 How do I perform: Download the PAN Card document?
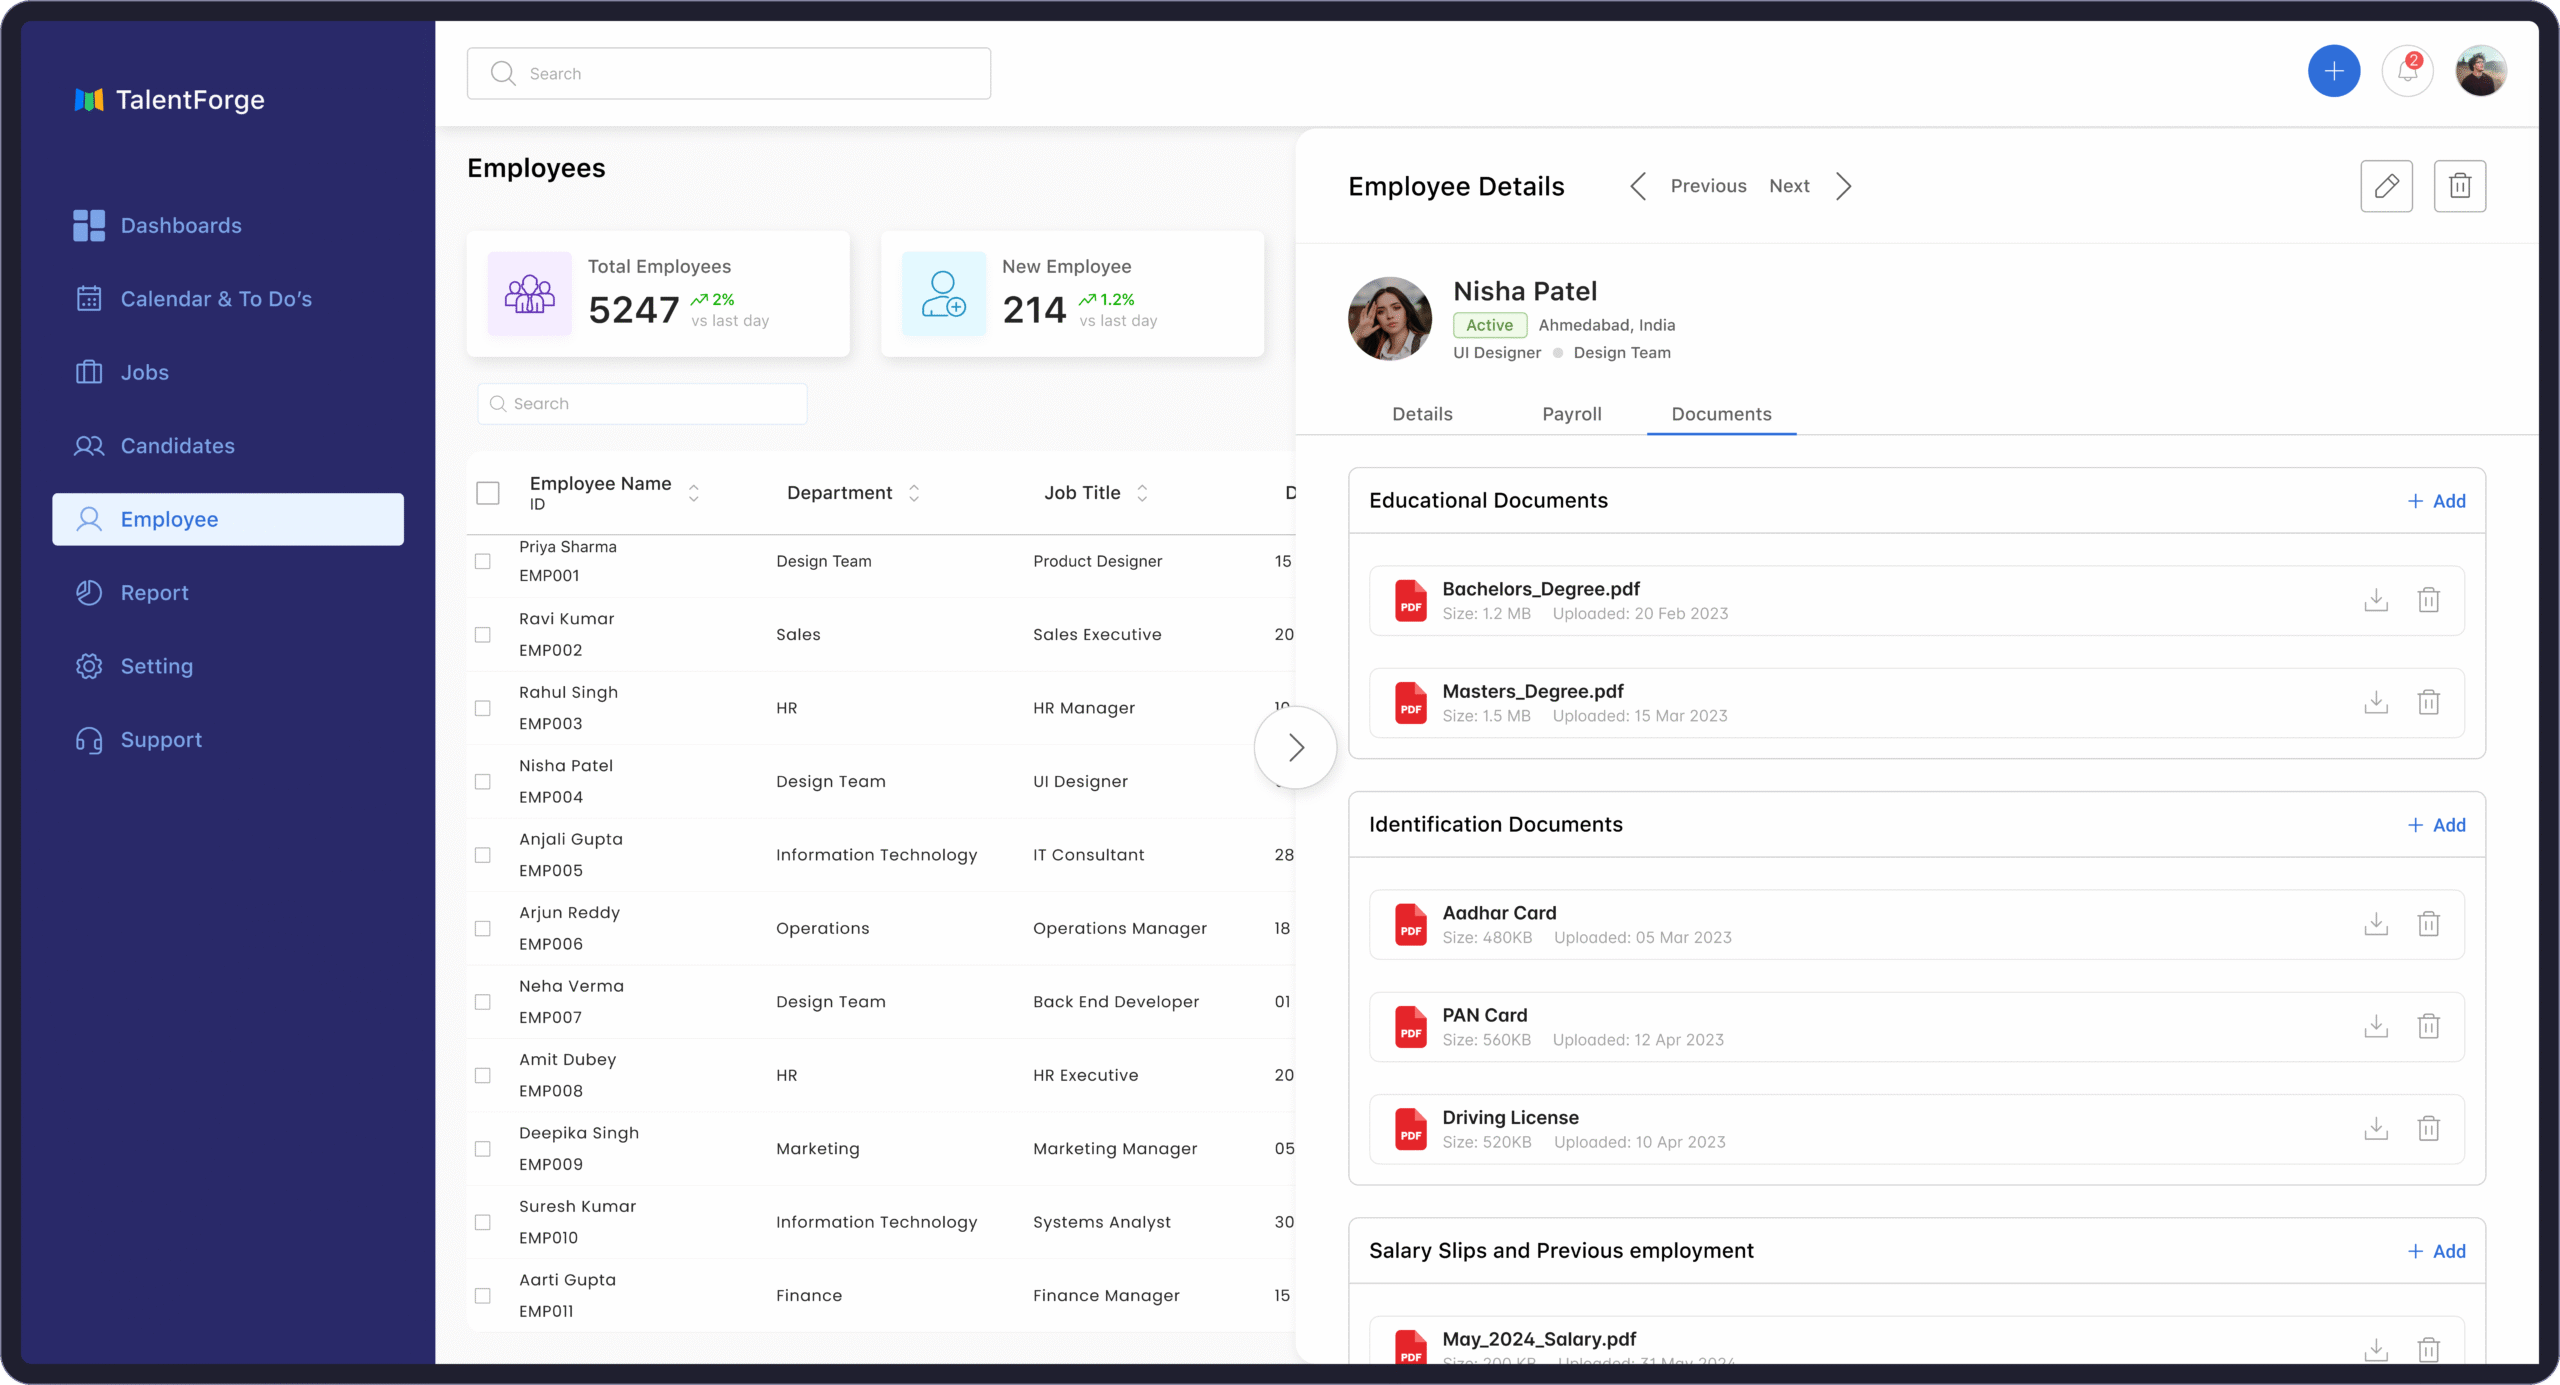pos(2375,1026)
